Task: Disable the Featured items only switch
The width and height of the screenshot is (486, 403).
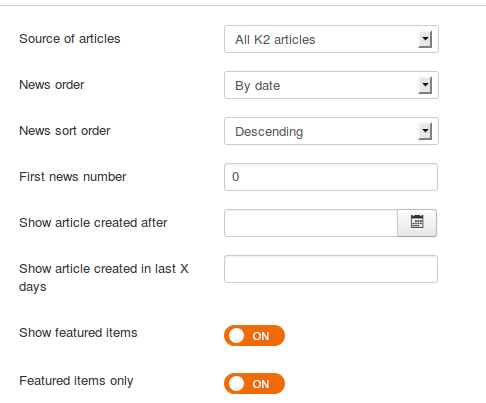Action: [x=254, y=383]
